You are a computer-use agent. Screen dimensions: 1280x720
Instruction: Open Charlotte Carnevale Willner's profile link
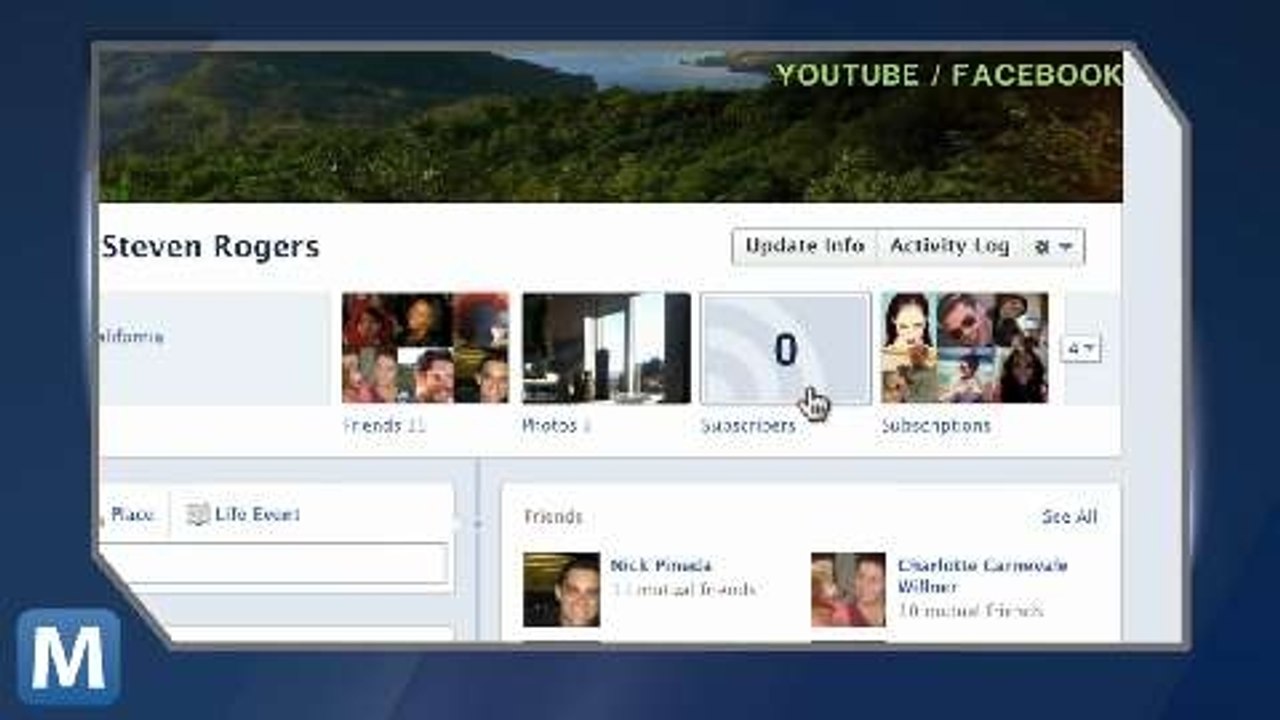tap(982, 576)
